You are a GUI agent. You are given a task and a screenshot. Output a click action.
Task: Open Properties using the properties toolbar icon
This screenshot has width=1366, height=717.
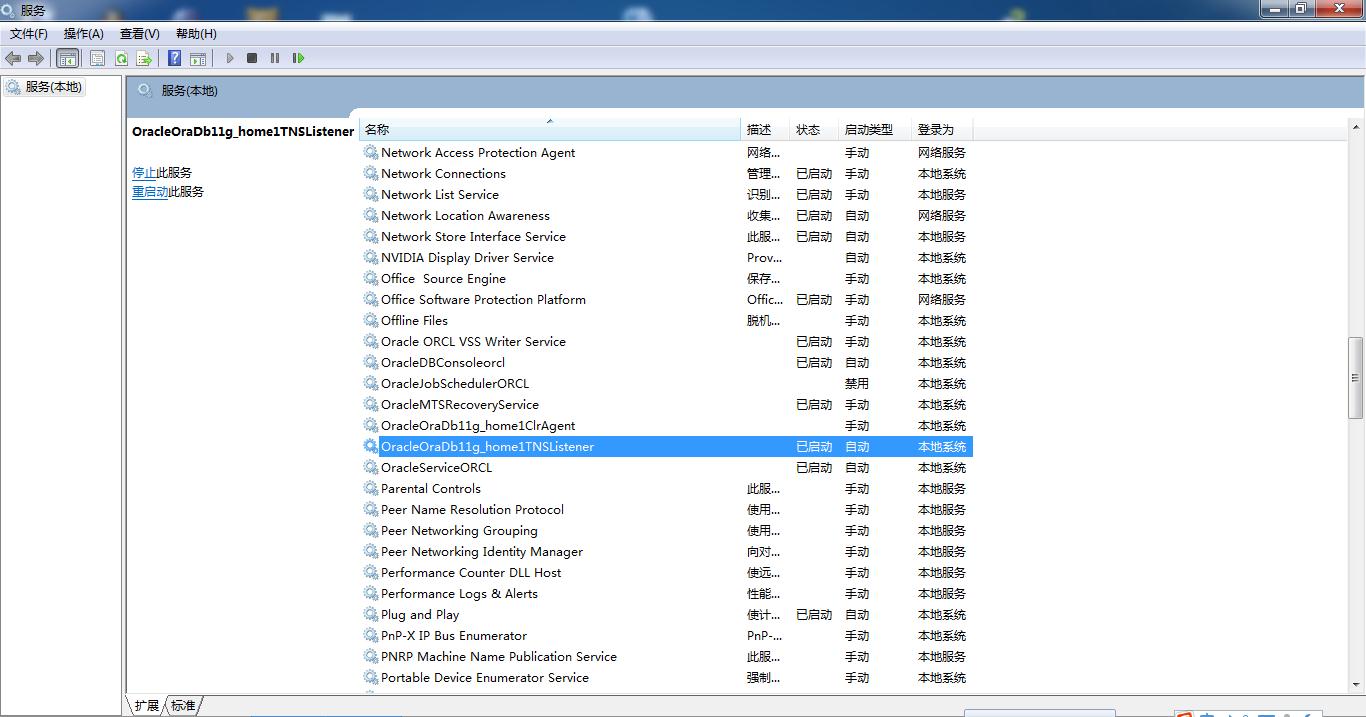[97, 58]
